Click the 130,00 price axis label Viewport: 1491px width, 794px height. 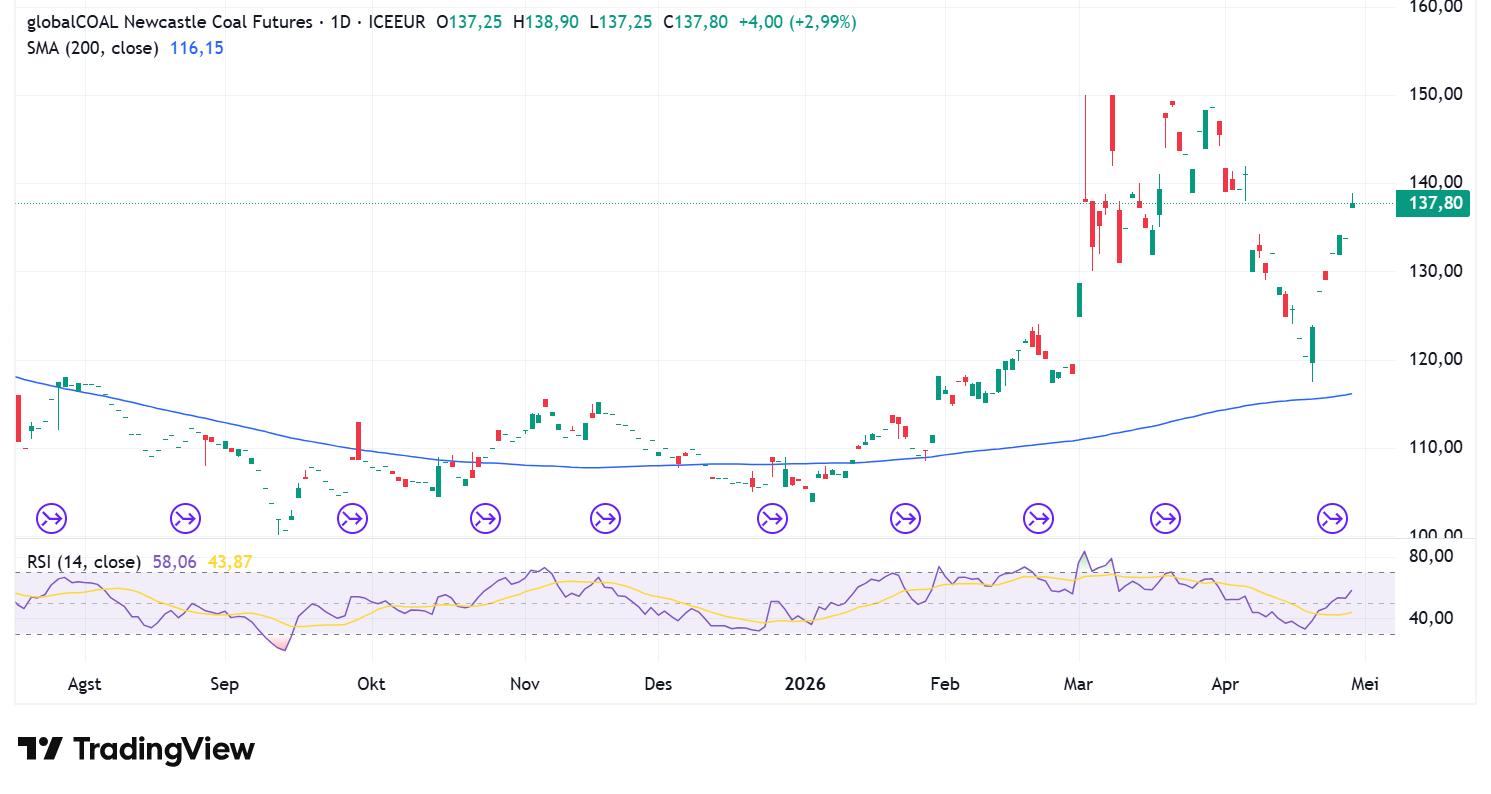coord(1435,271)
